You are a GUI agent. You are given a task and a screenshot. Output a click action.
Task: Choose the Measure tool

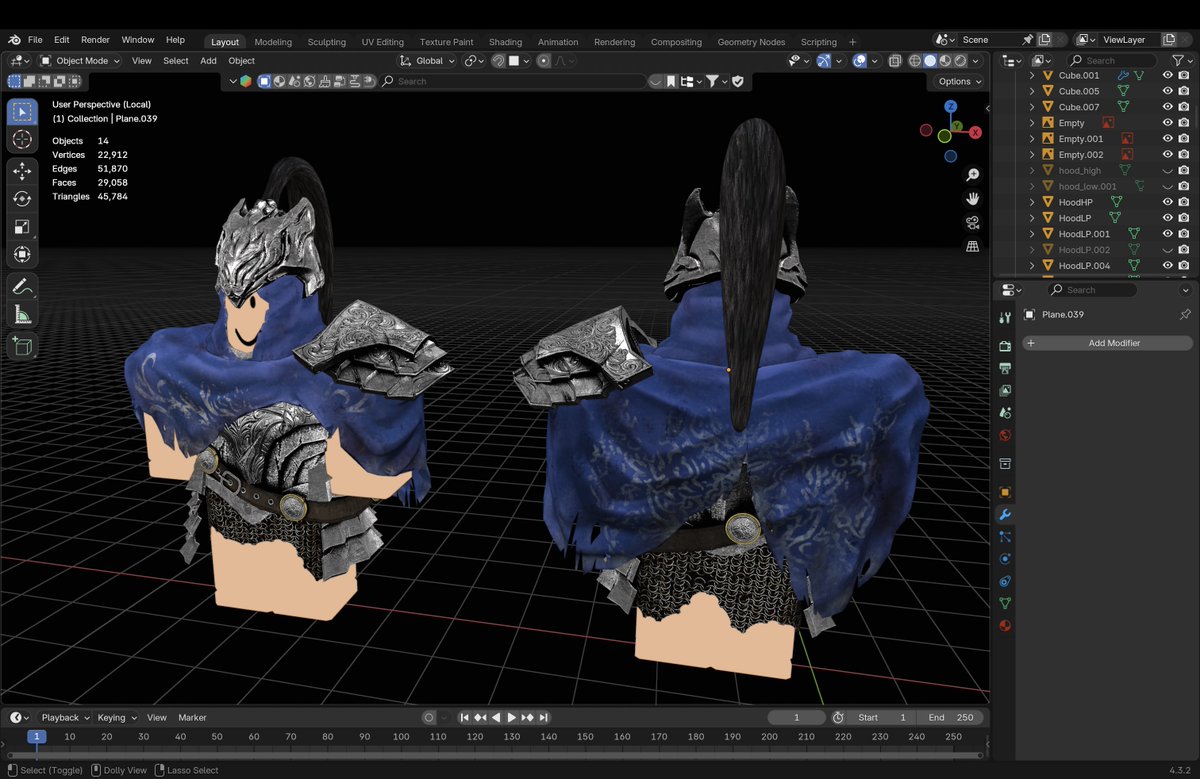[x=22, y=315]
